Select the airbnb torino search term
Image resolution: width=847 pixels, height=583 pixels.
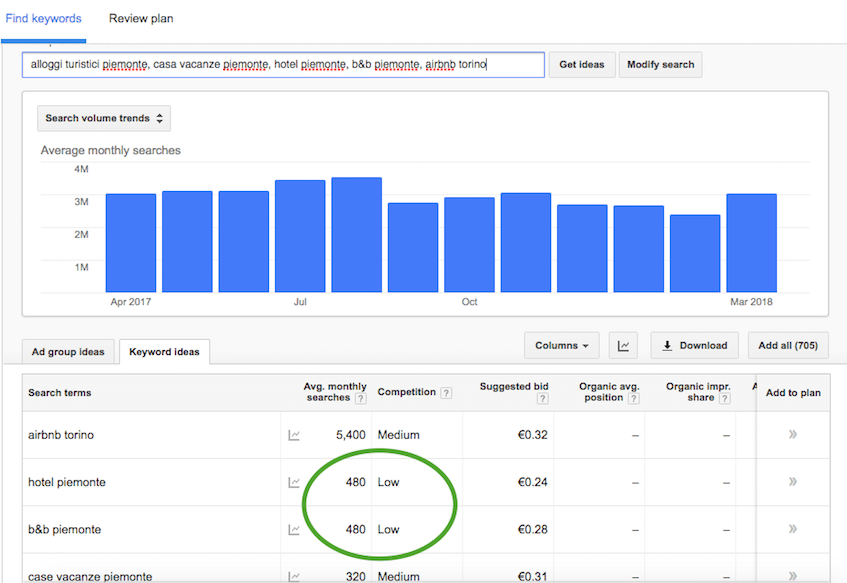[61, 435]
